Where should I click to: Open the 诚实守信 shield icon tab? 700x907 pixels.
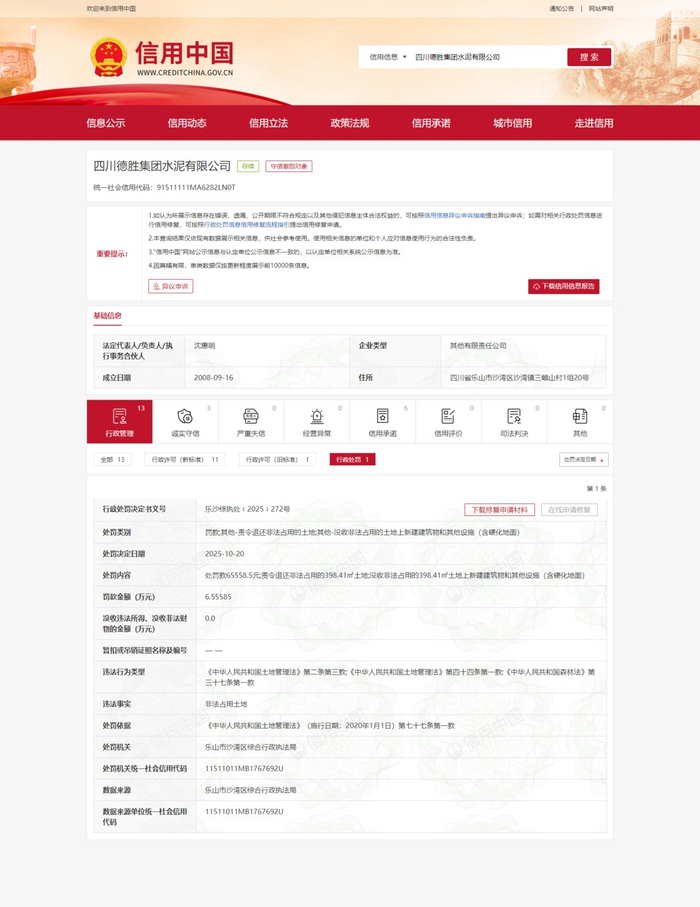click(x=185, y=422)
